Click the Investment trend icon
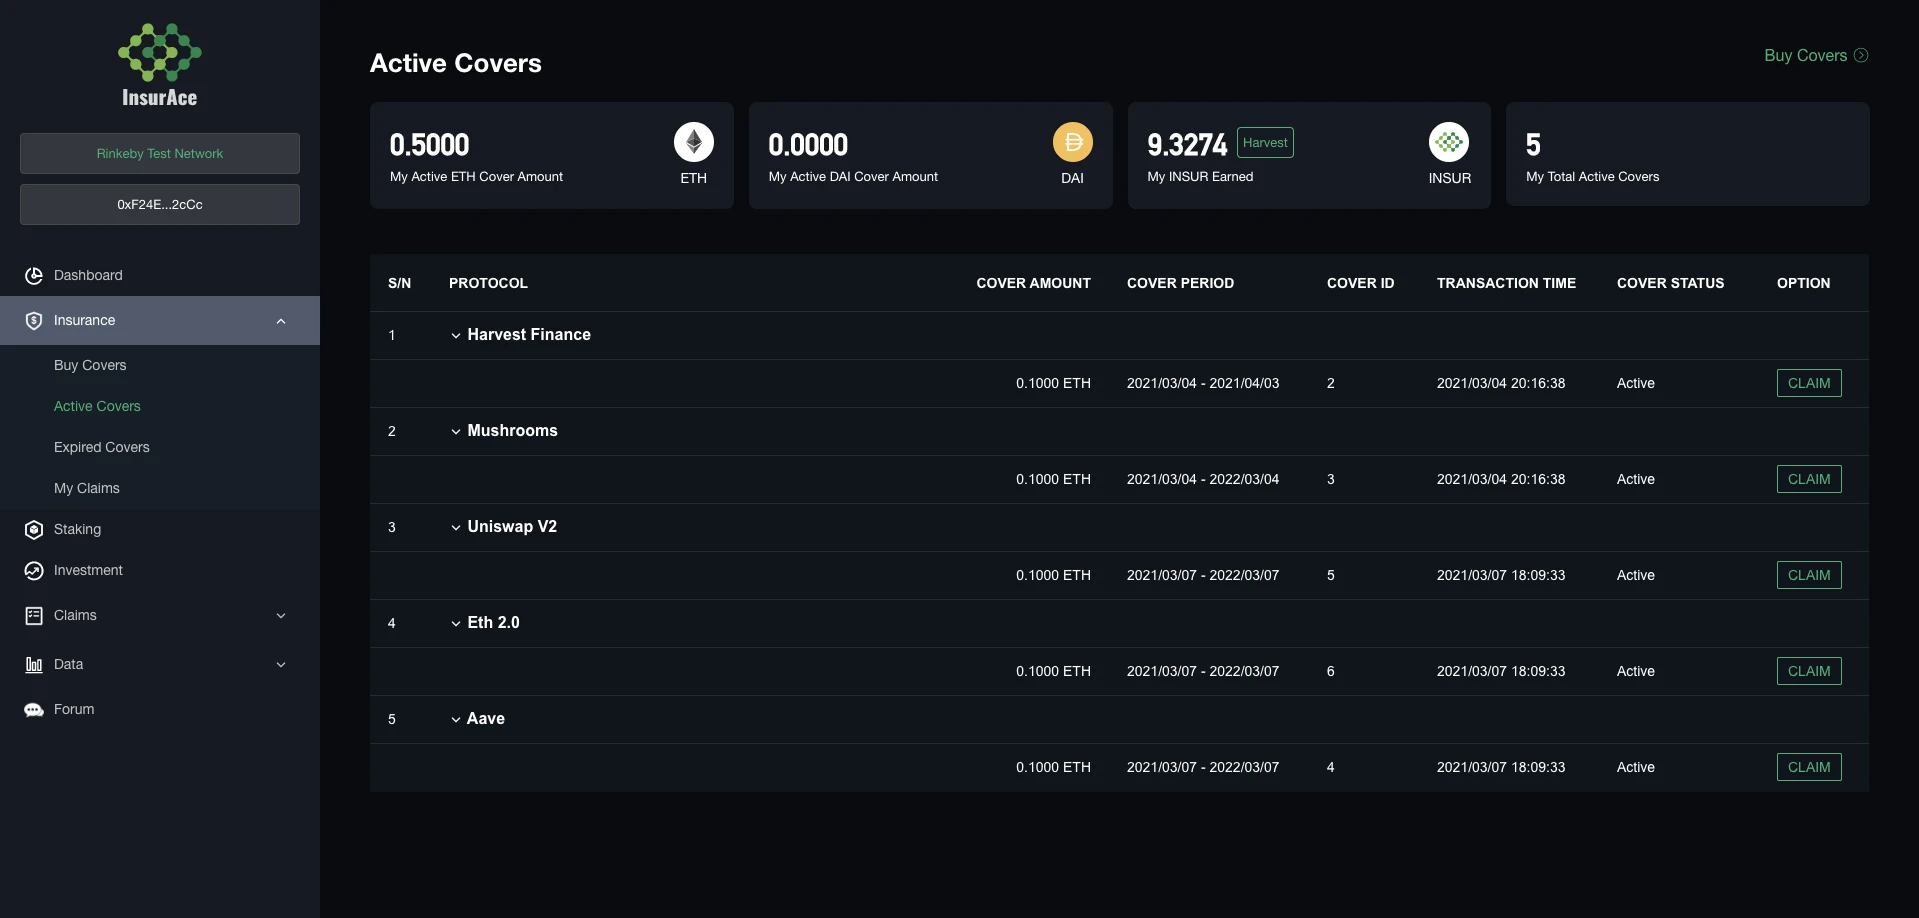Screen dimensions: 1919x918 [34, 570]
